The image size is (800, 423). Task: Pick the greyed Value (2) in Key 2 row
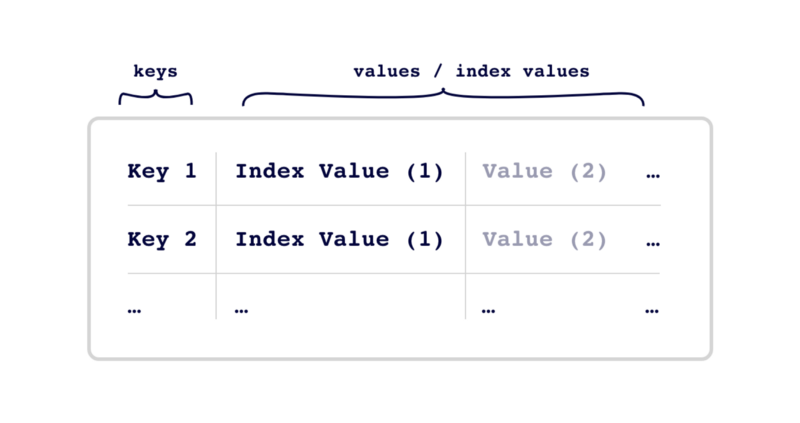pyautogui.click(x=544, y=239)
